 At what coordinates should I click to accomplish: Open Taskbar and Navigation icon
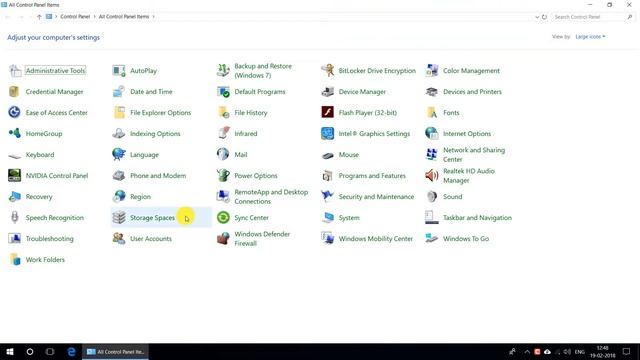pyautogui.click(x=432, y=218)
